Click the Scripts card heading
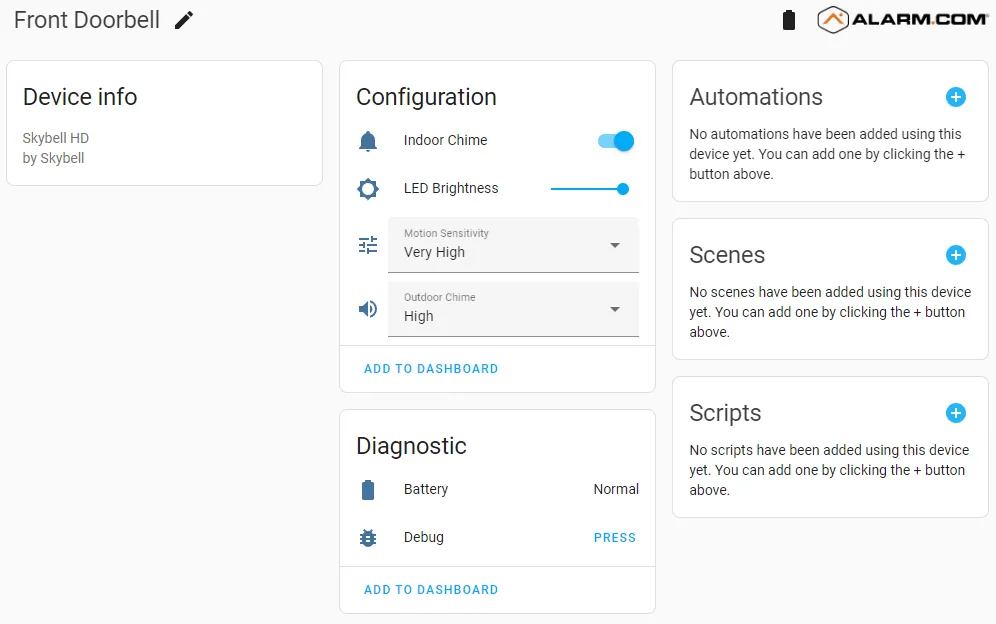 (725, 414)
